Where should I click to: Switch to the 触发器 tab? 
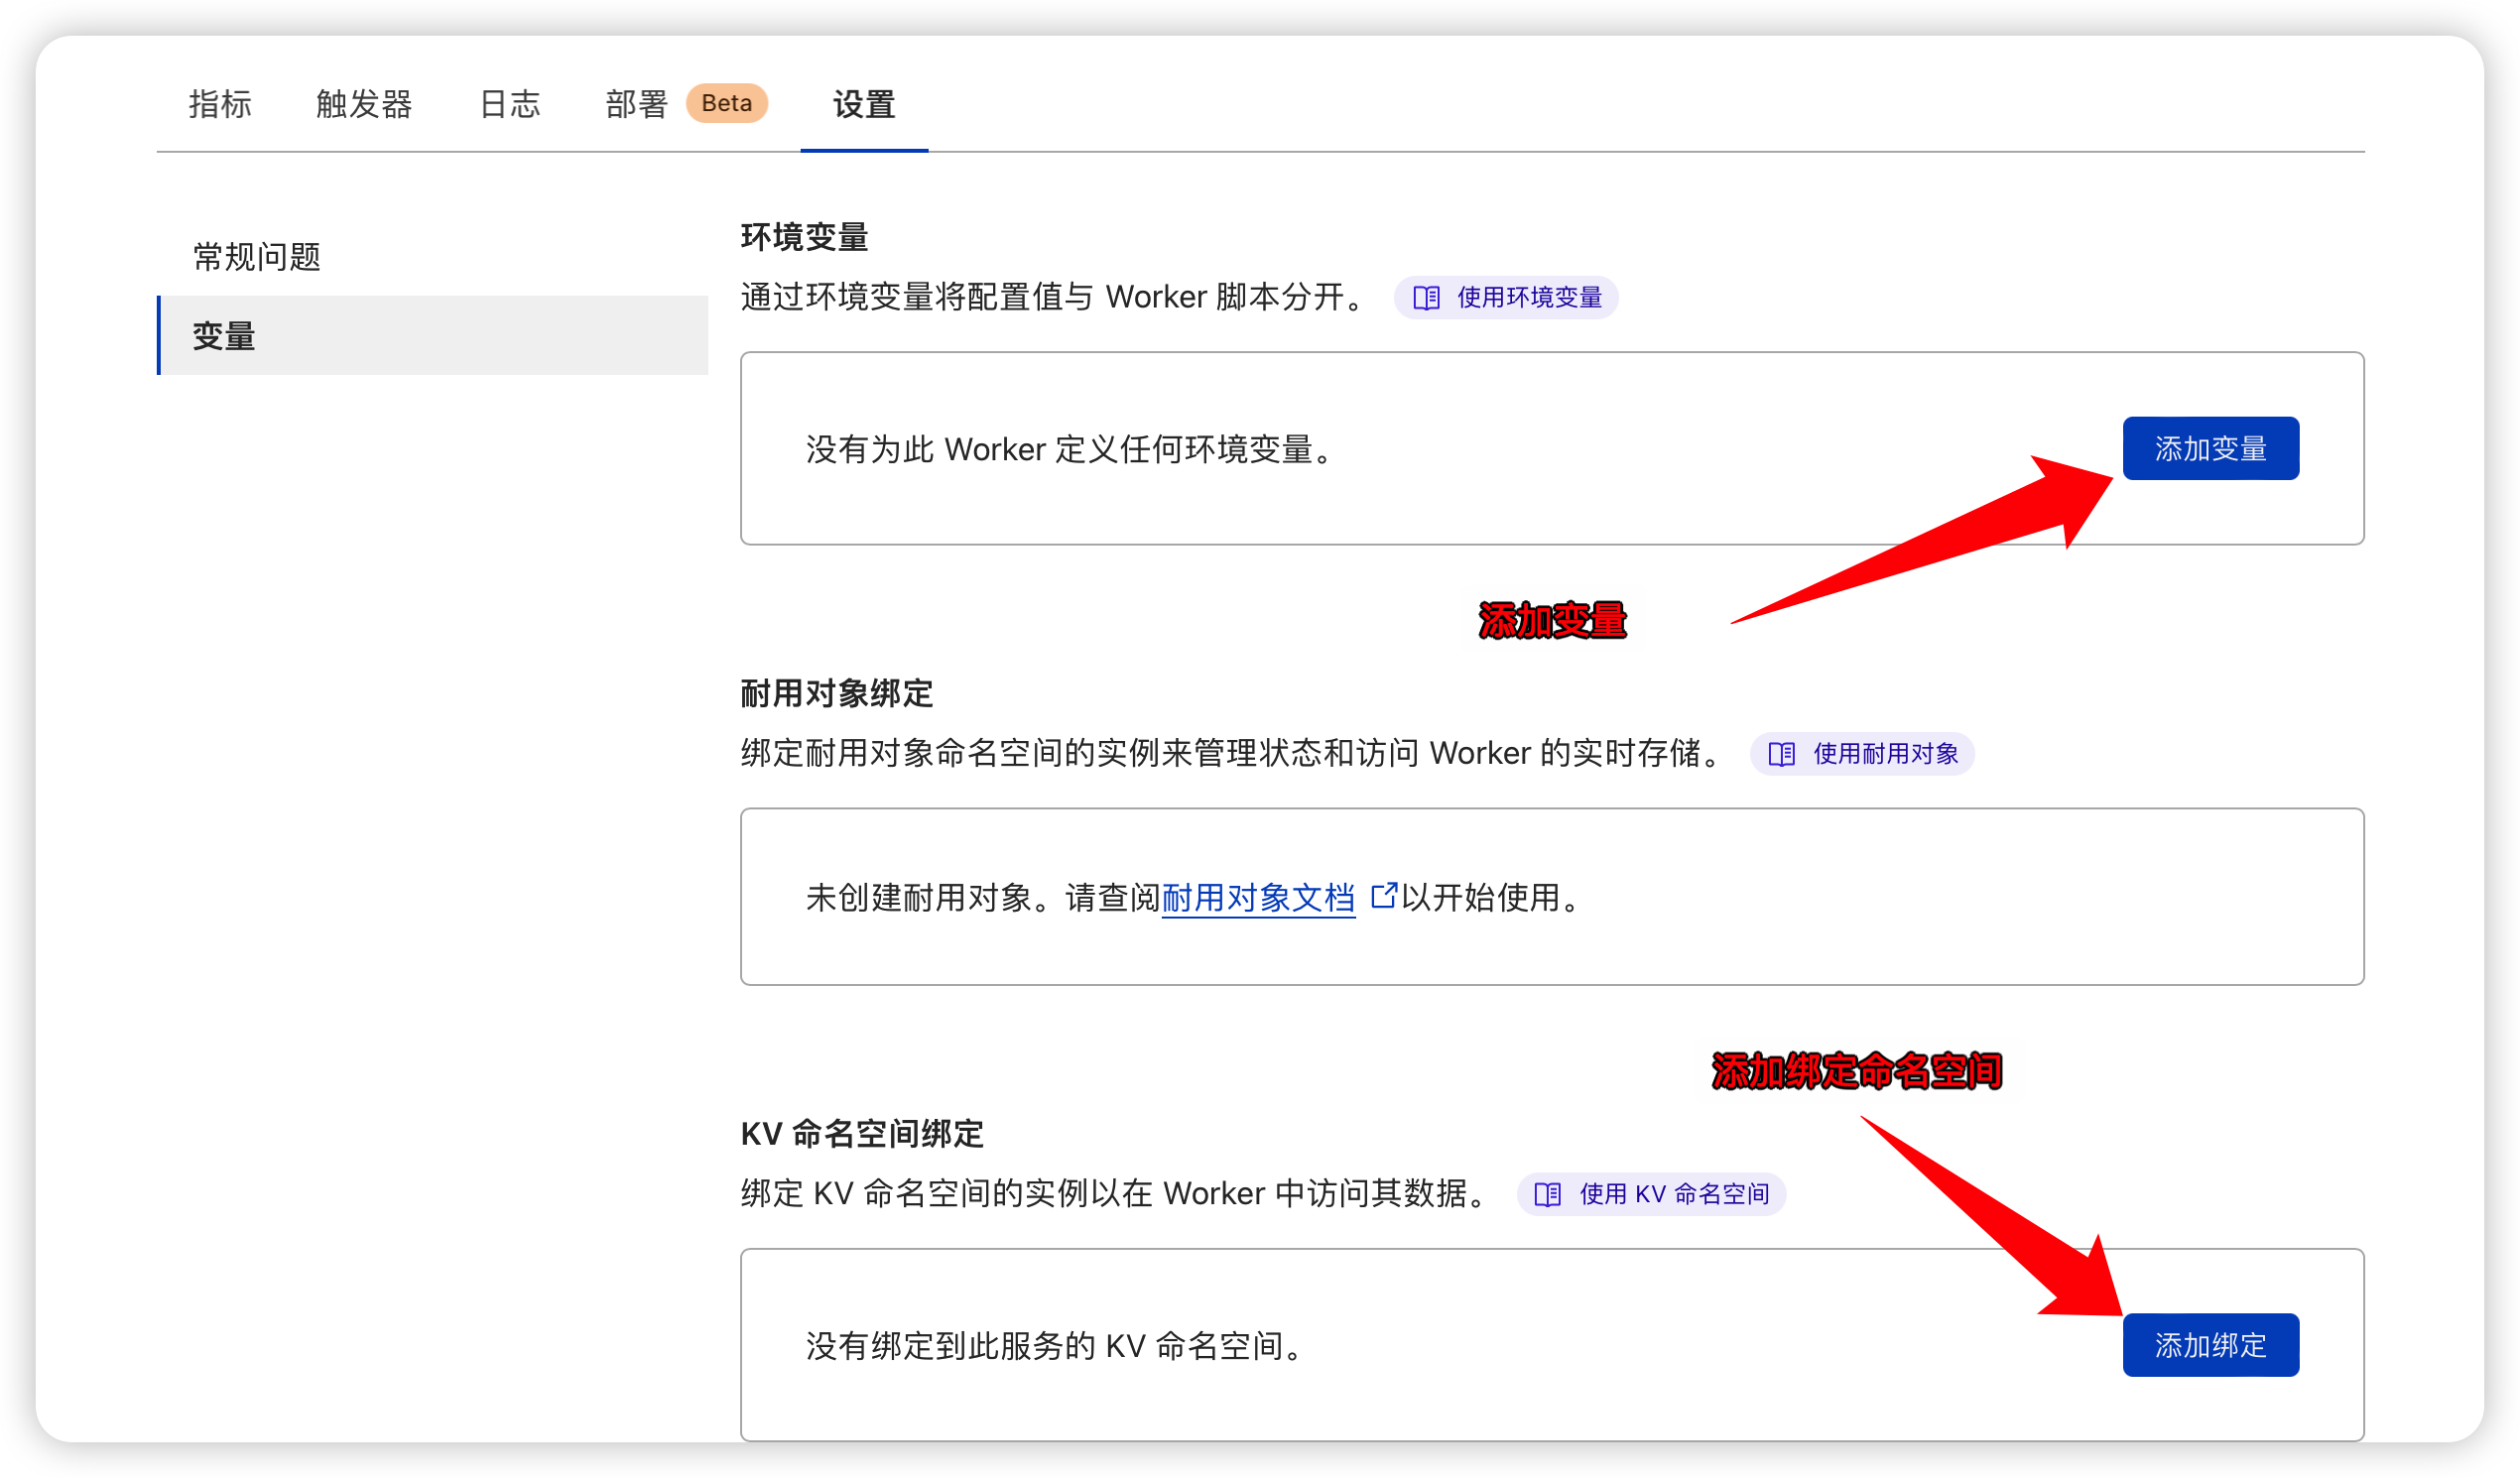click(x=365, y=103)
